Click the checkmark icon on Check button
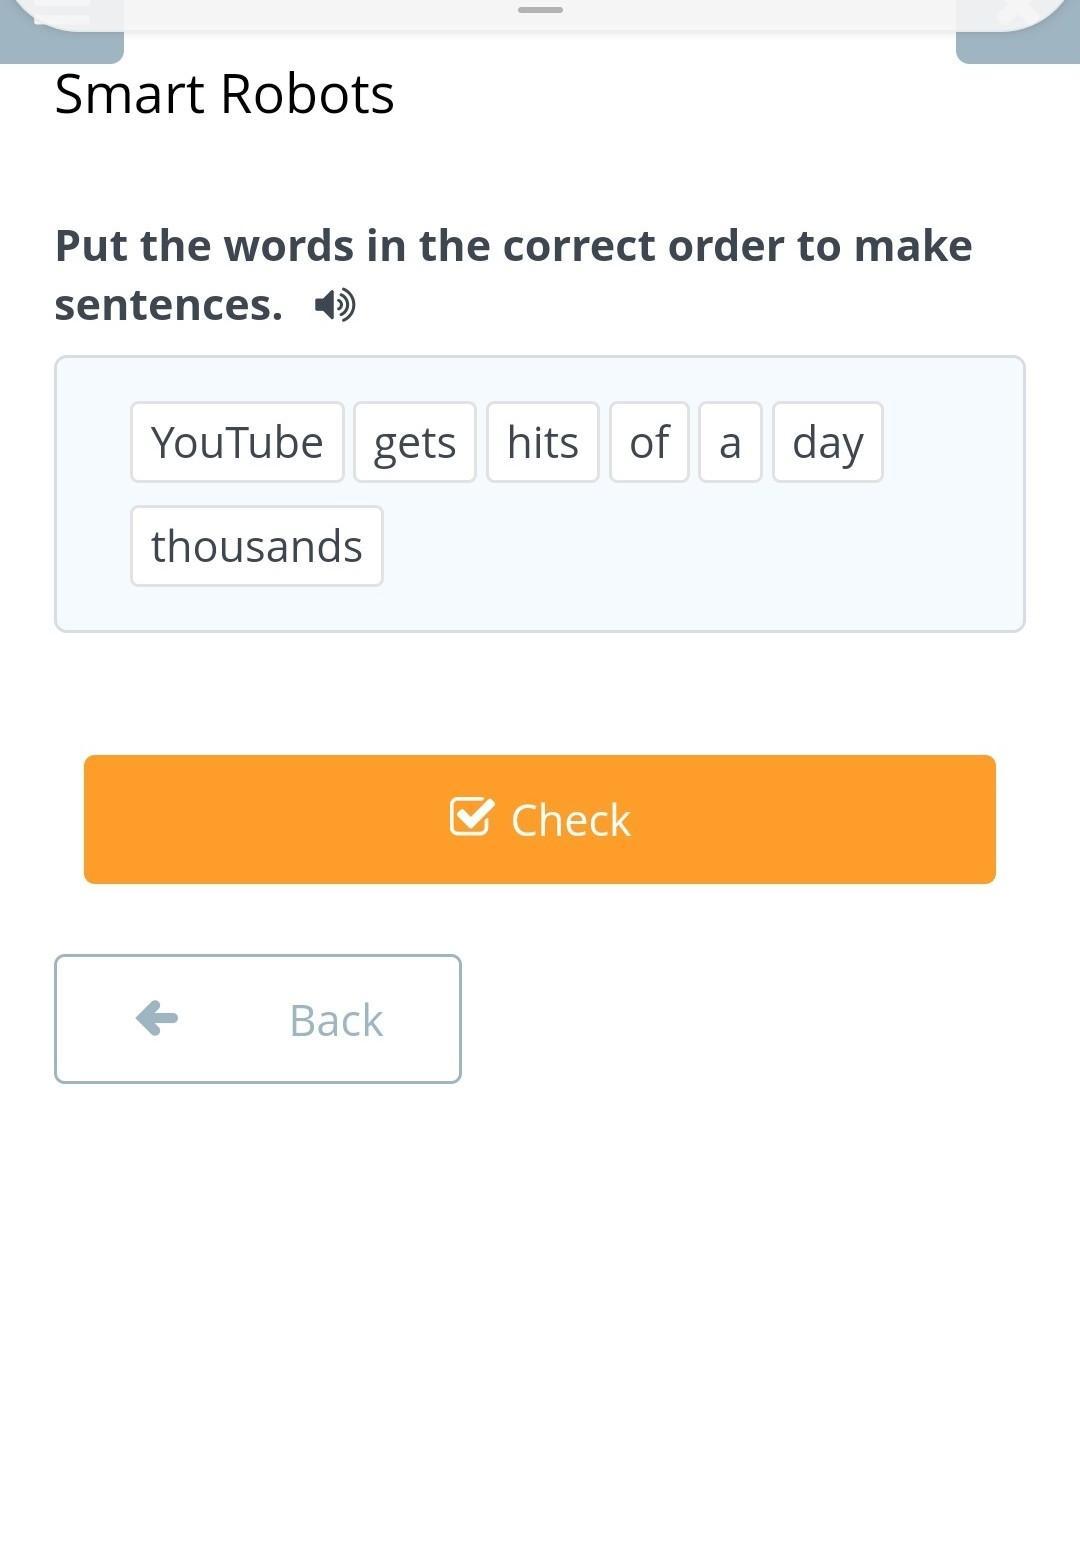 pos(470,817)
